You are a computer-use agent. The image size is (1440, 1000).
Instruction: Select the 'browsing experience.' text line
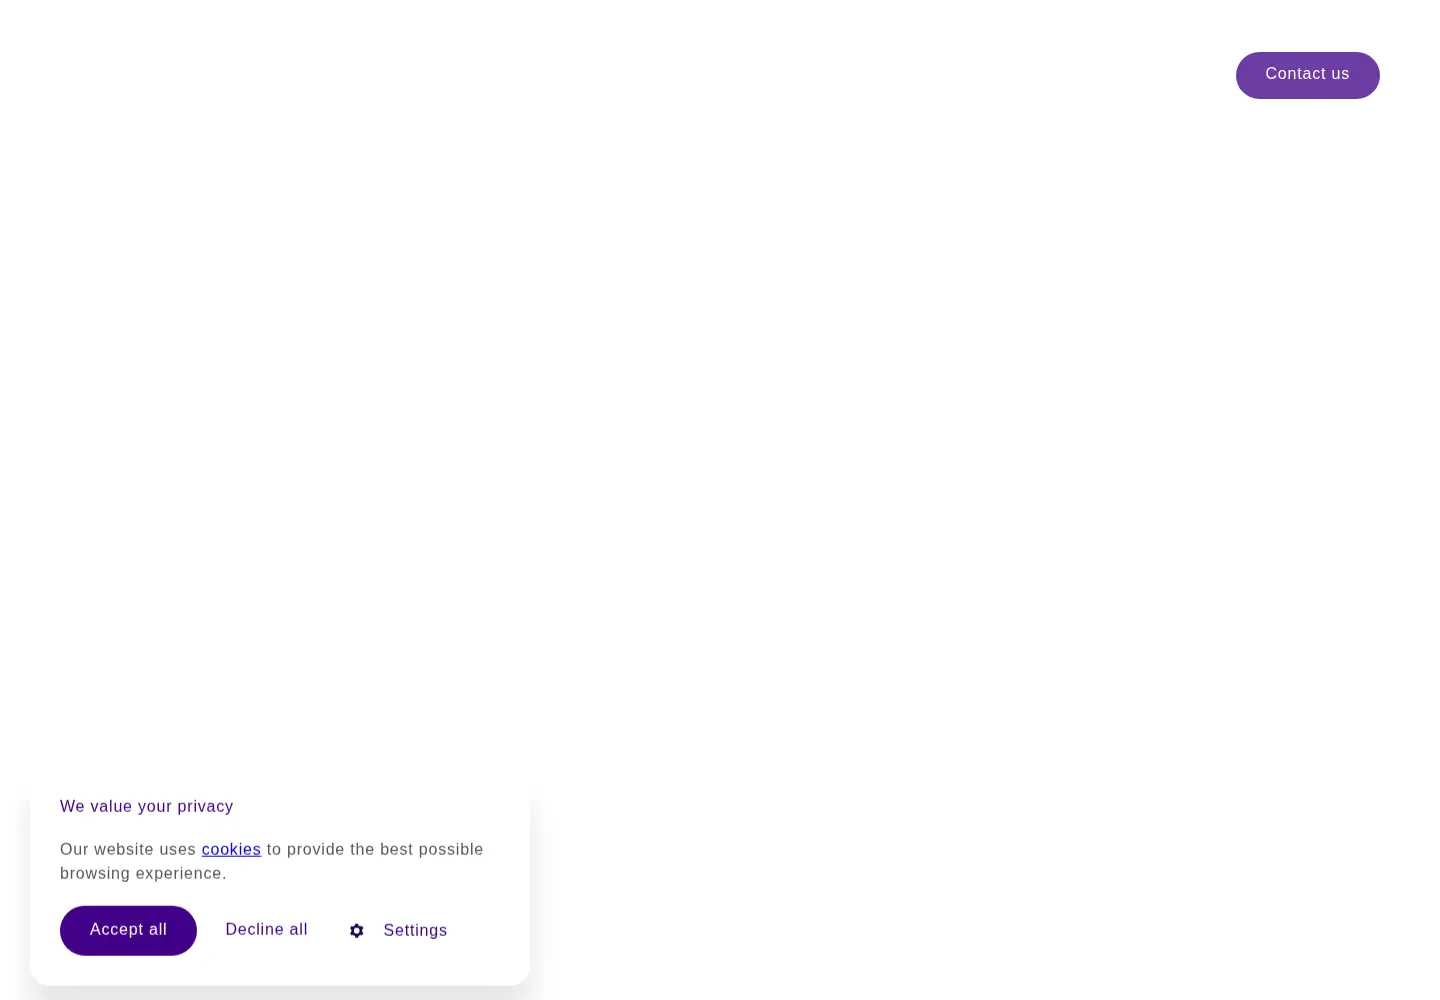[143, 873]
